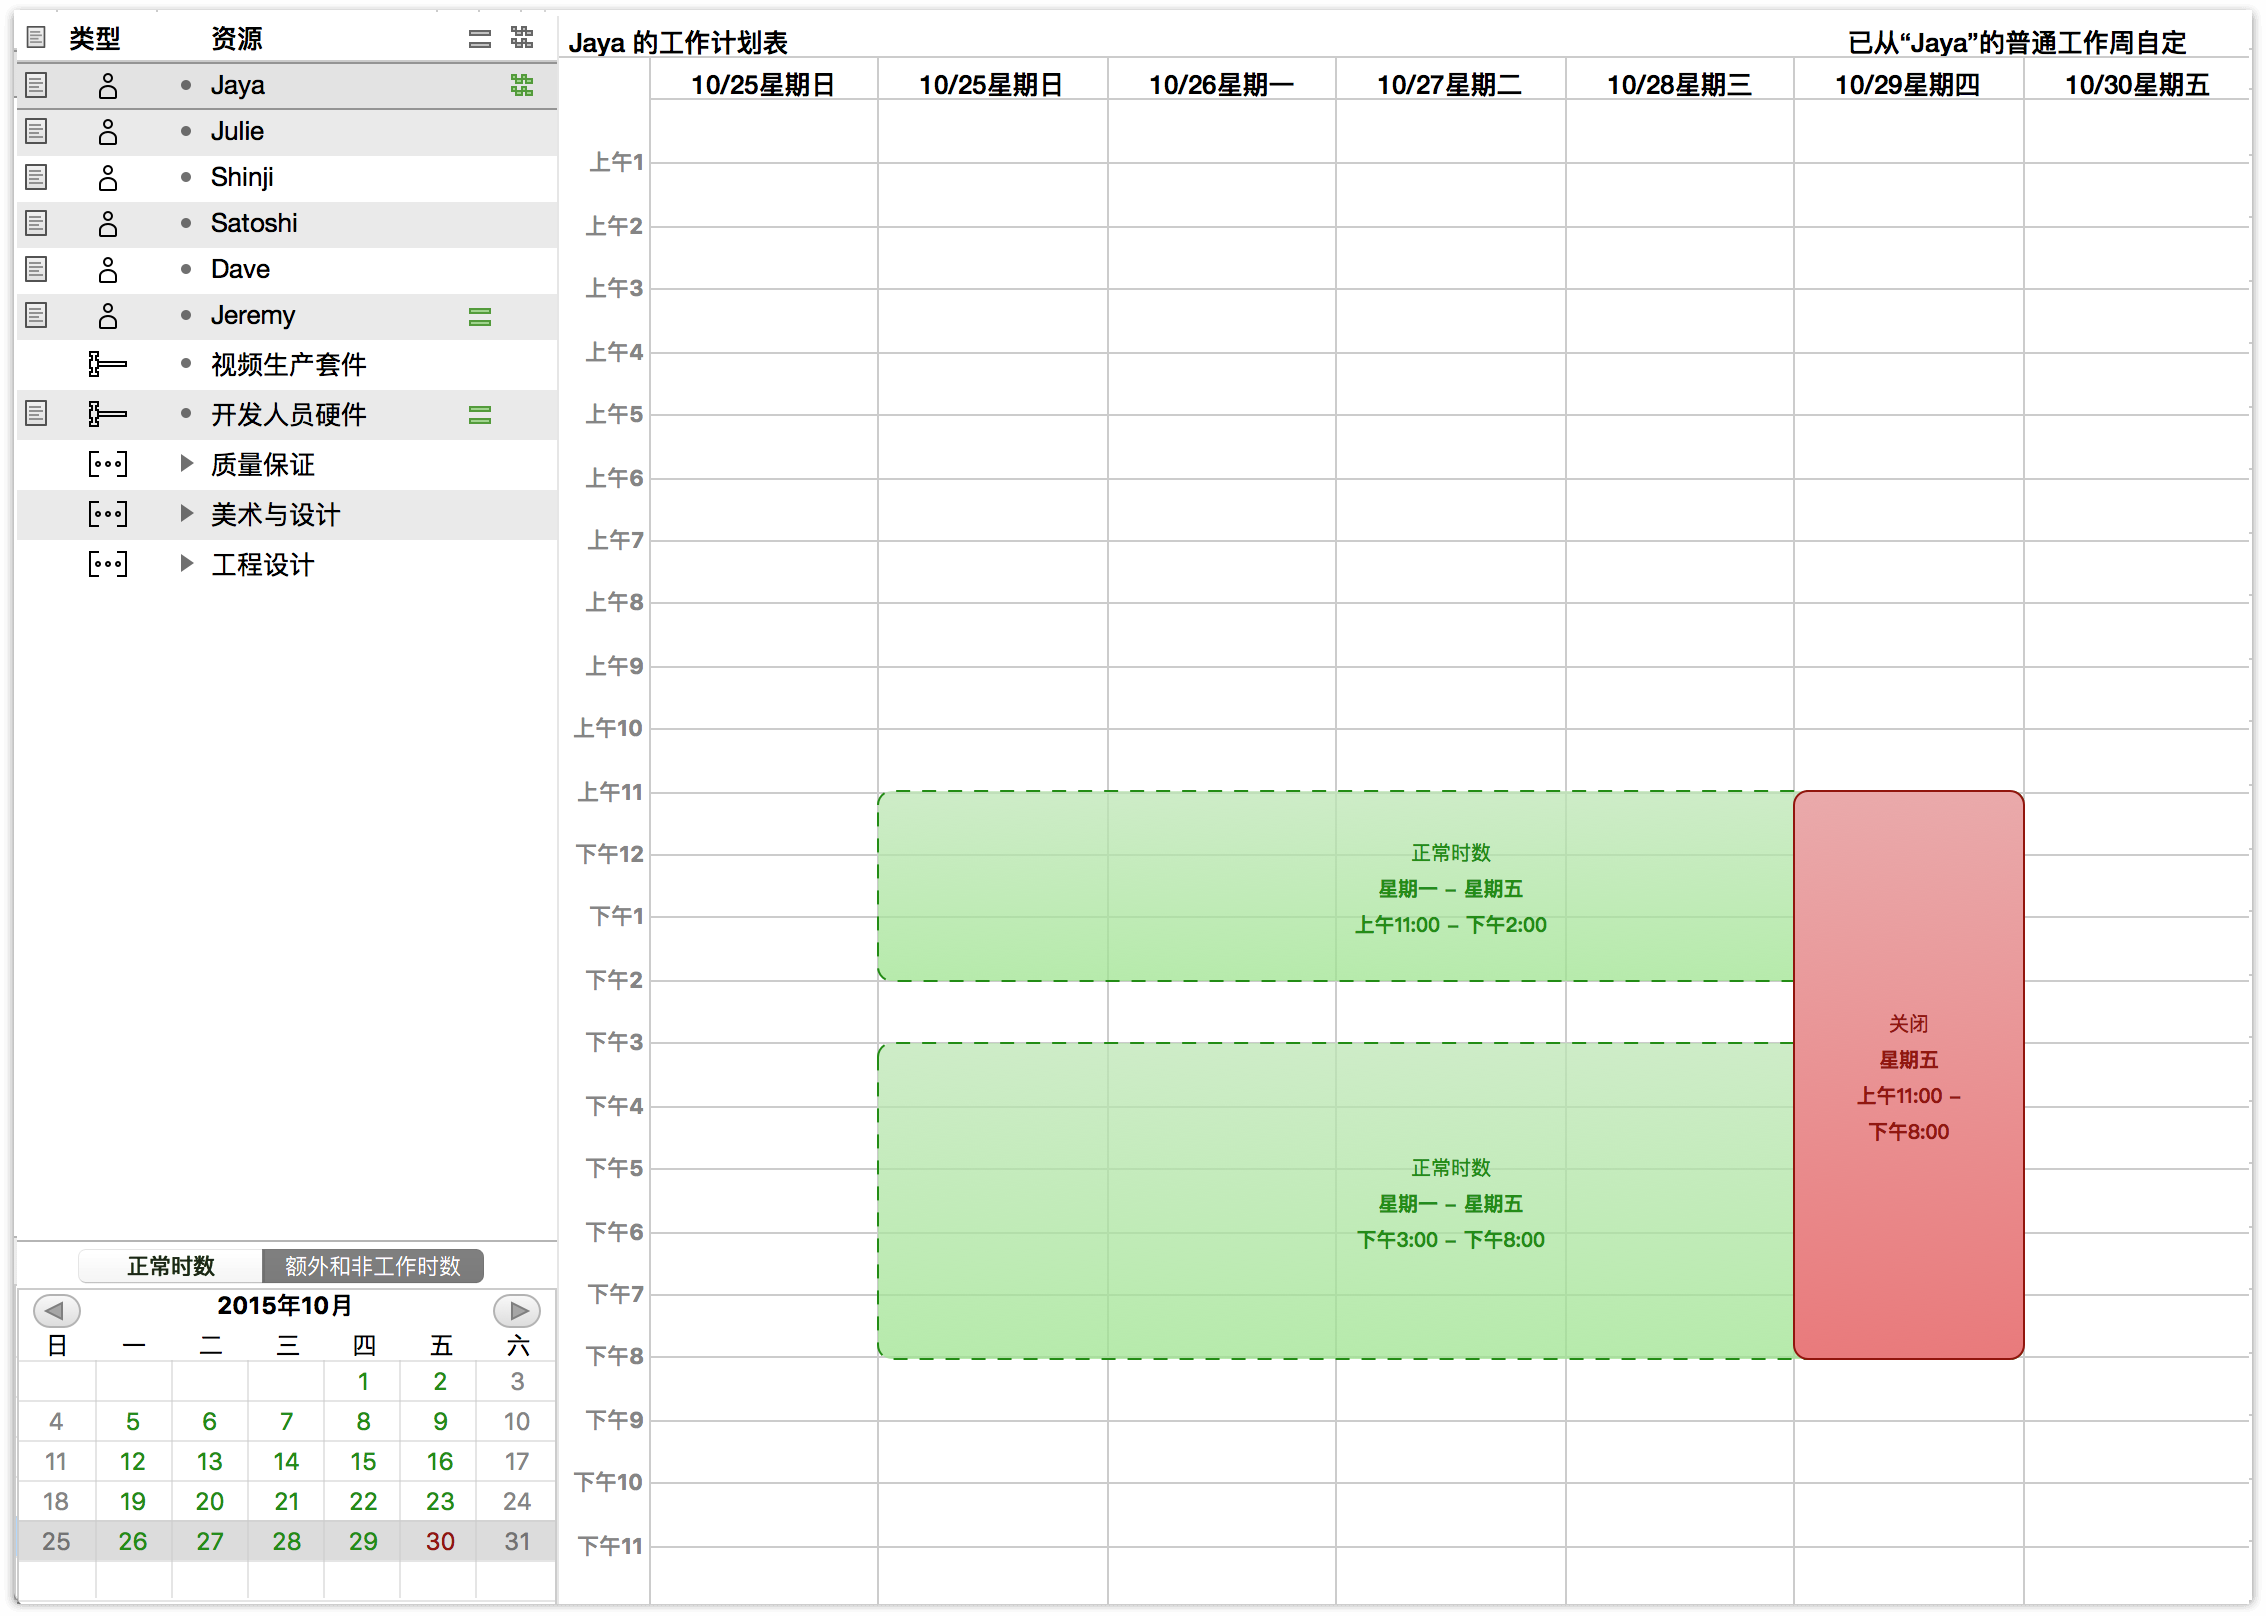Click the schedule grid column header icon
Screen dimensions: 2266x1616
tap(521, 38)
